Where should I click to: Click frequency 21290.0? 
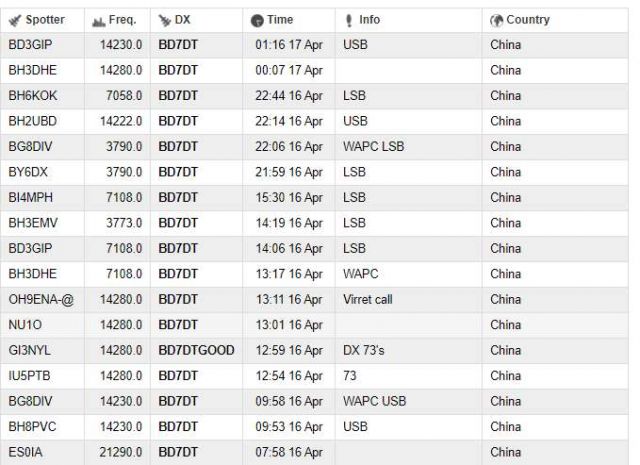click(123, 452)
